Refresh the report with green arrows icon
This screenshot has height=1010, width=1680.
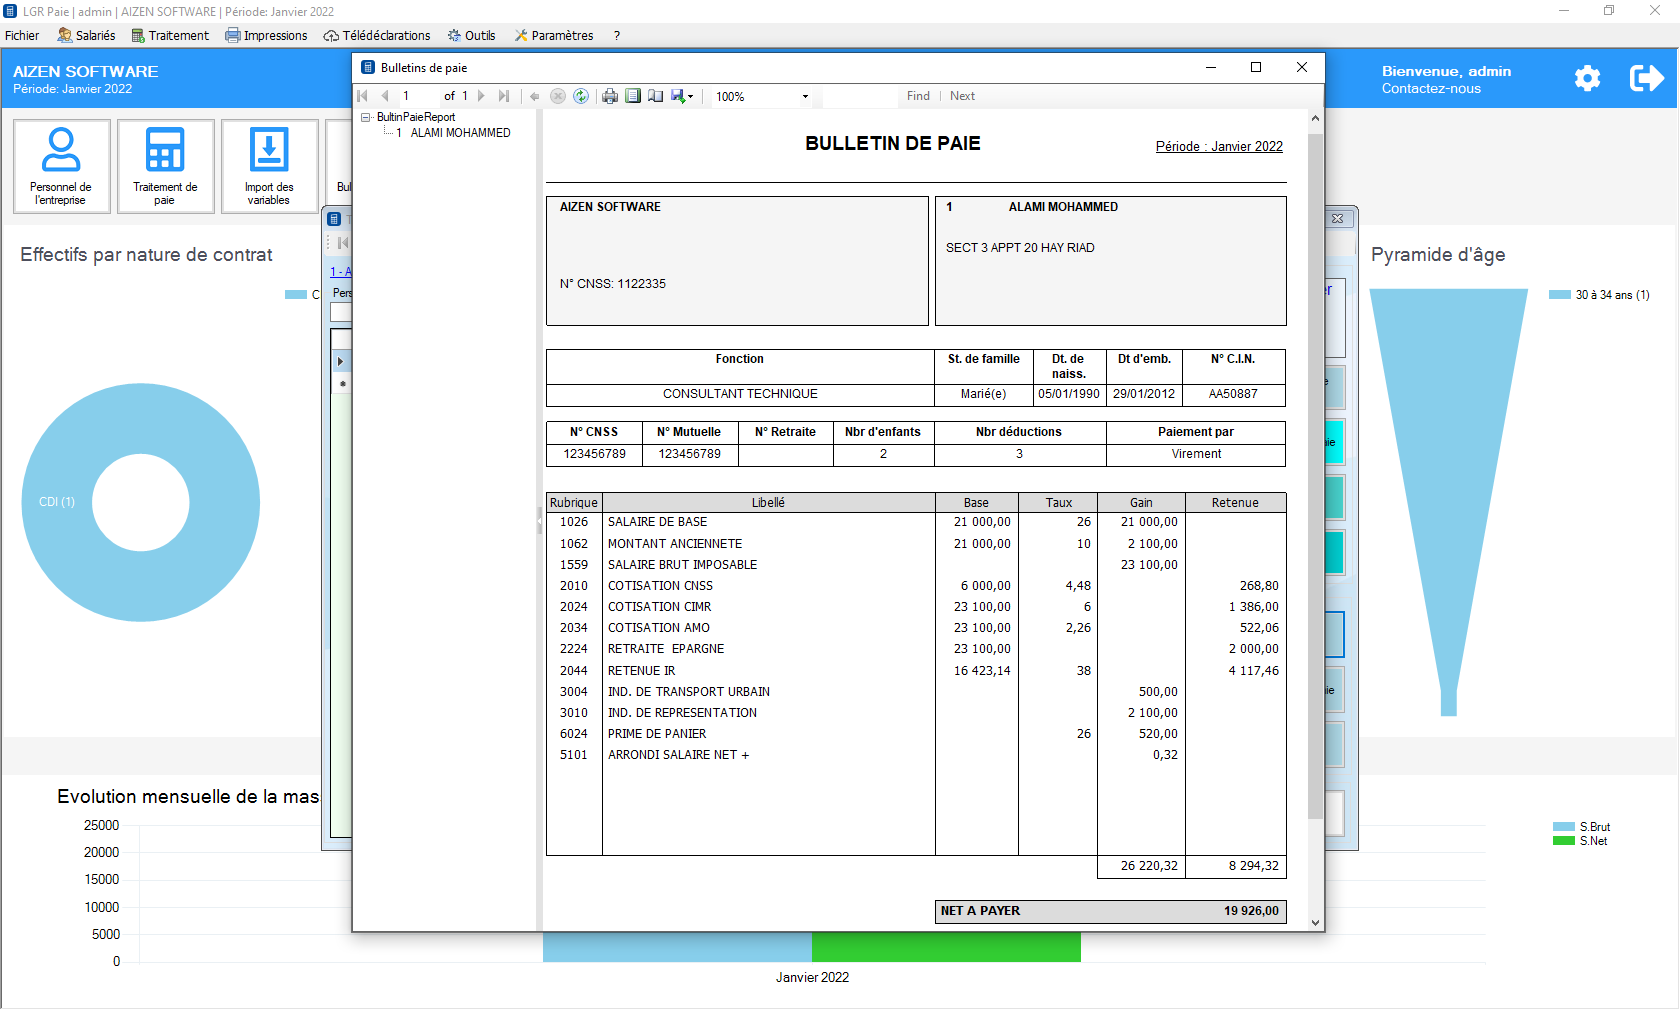pyautogui.click(x=581, y=96)
